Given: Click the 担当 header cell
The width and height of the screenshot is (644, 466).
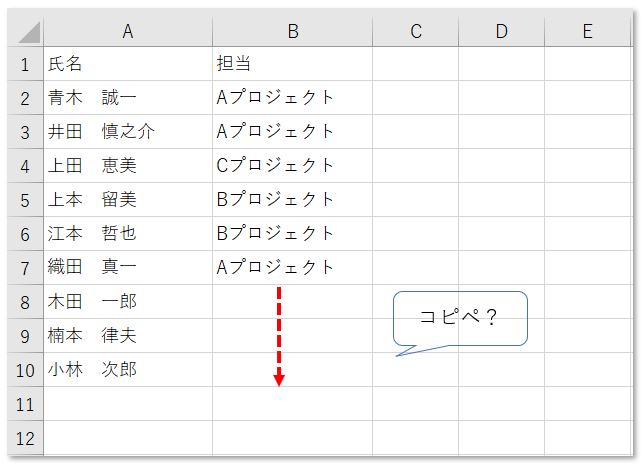Looking at the screenshot, I should pos(292,64).
